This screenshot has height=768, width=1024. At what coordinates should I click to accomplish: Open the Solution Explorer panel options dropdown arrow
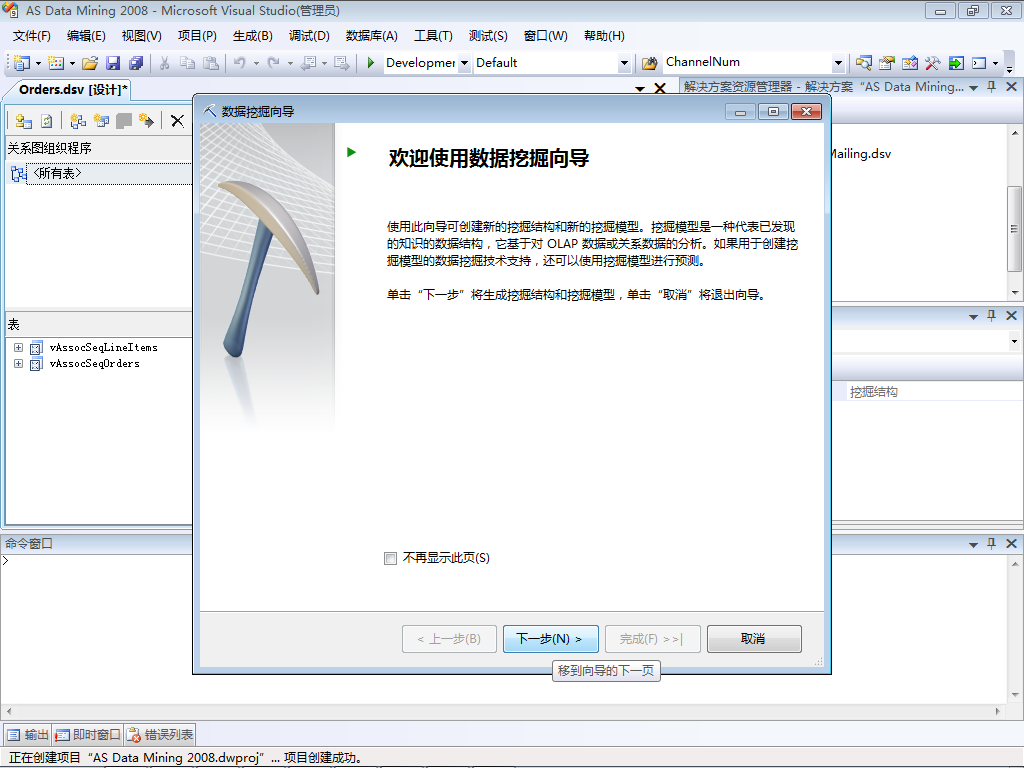973,88
